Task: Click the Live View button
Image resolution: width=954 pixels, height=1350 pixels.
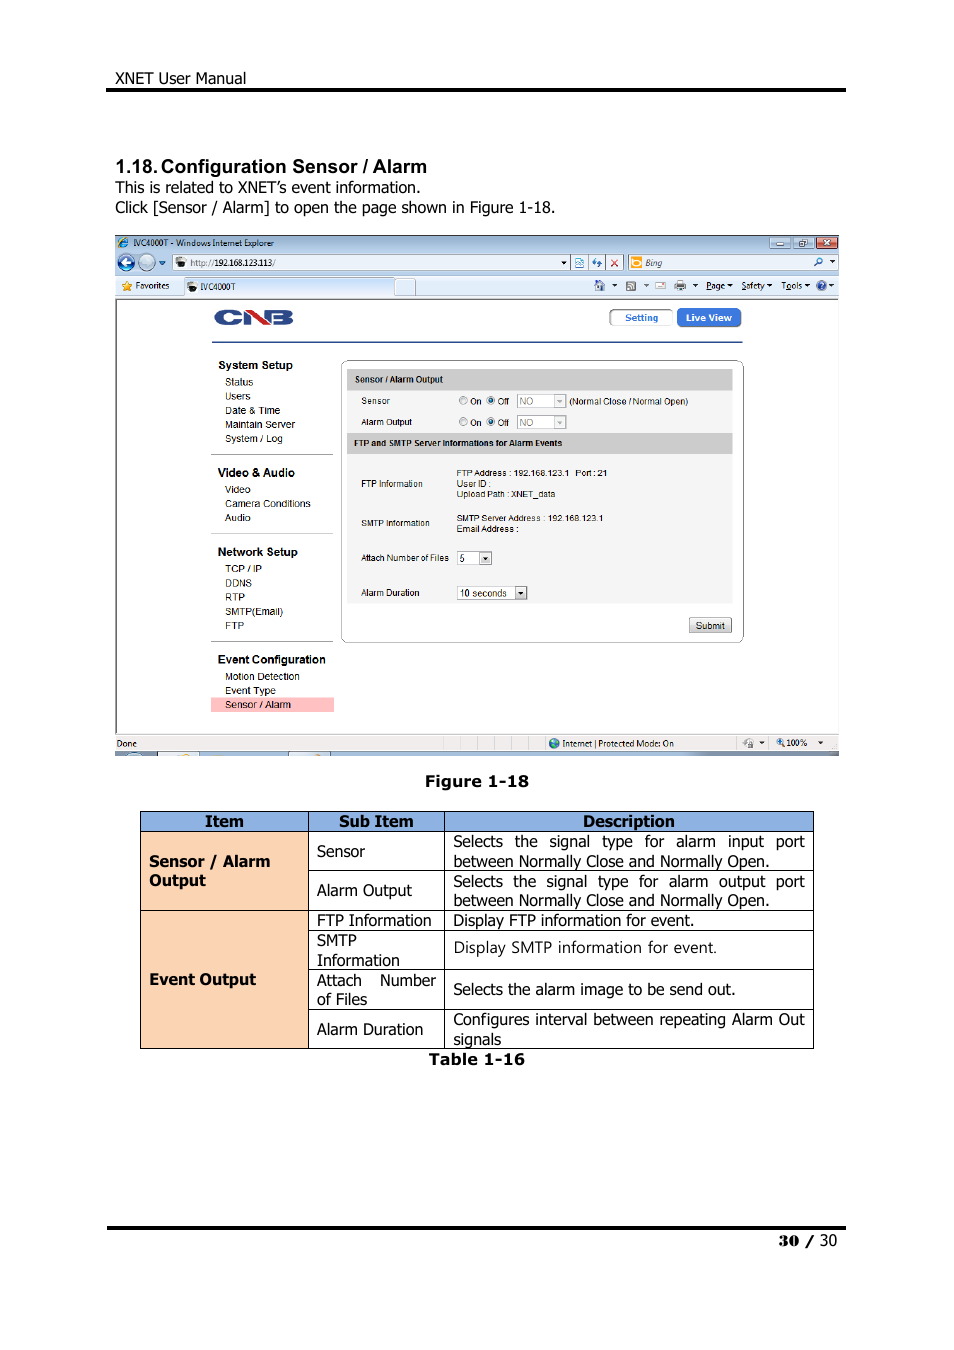Action: click(x=709, y=318)
